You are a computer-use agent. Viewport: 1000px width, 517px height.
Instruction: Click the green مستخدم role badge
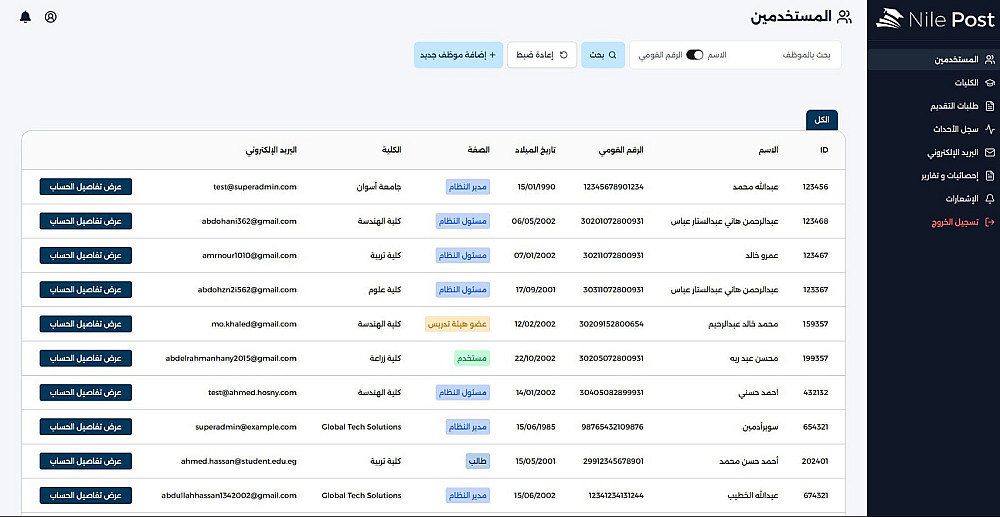472,358
